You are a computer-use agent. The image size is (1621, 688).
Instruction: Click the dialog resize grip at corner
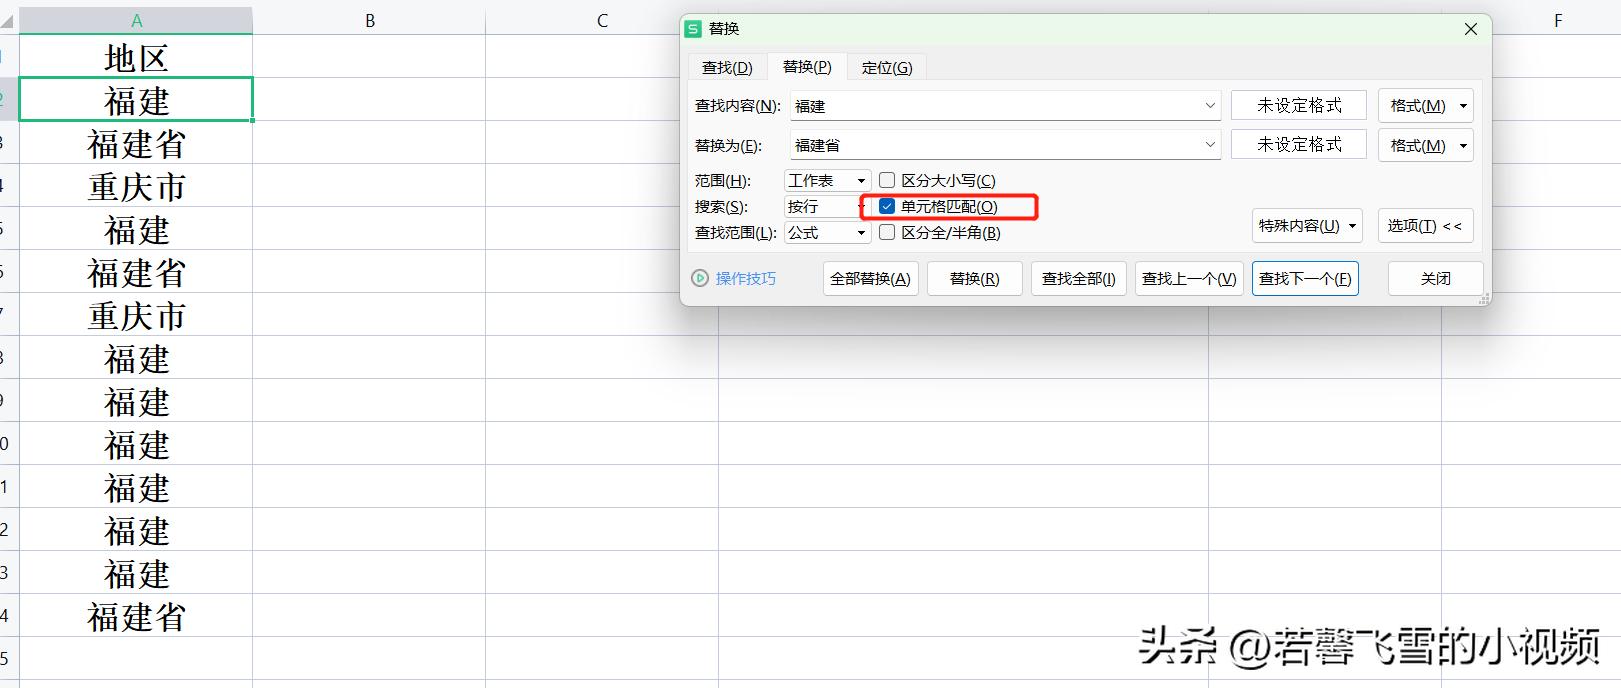point(1484,298)
